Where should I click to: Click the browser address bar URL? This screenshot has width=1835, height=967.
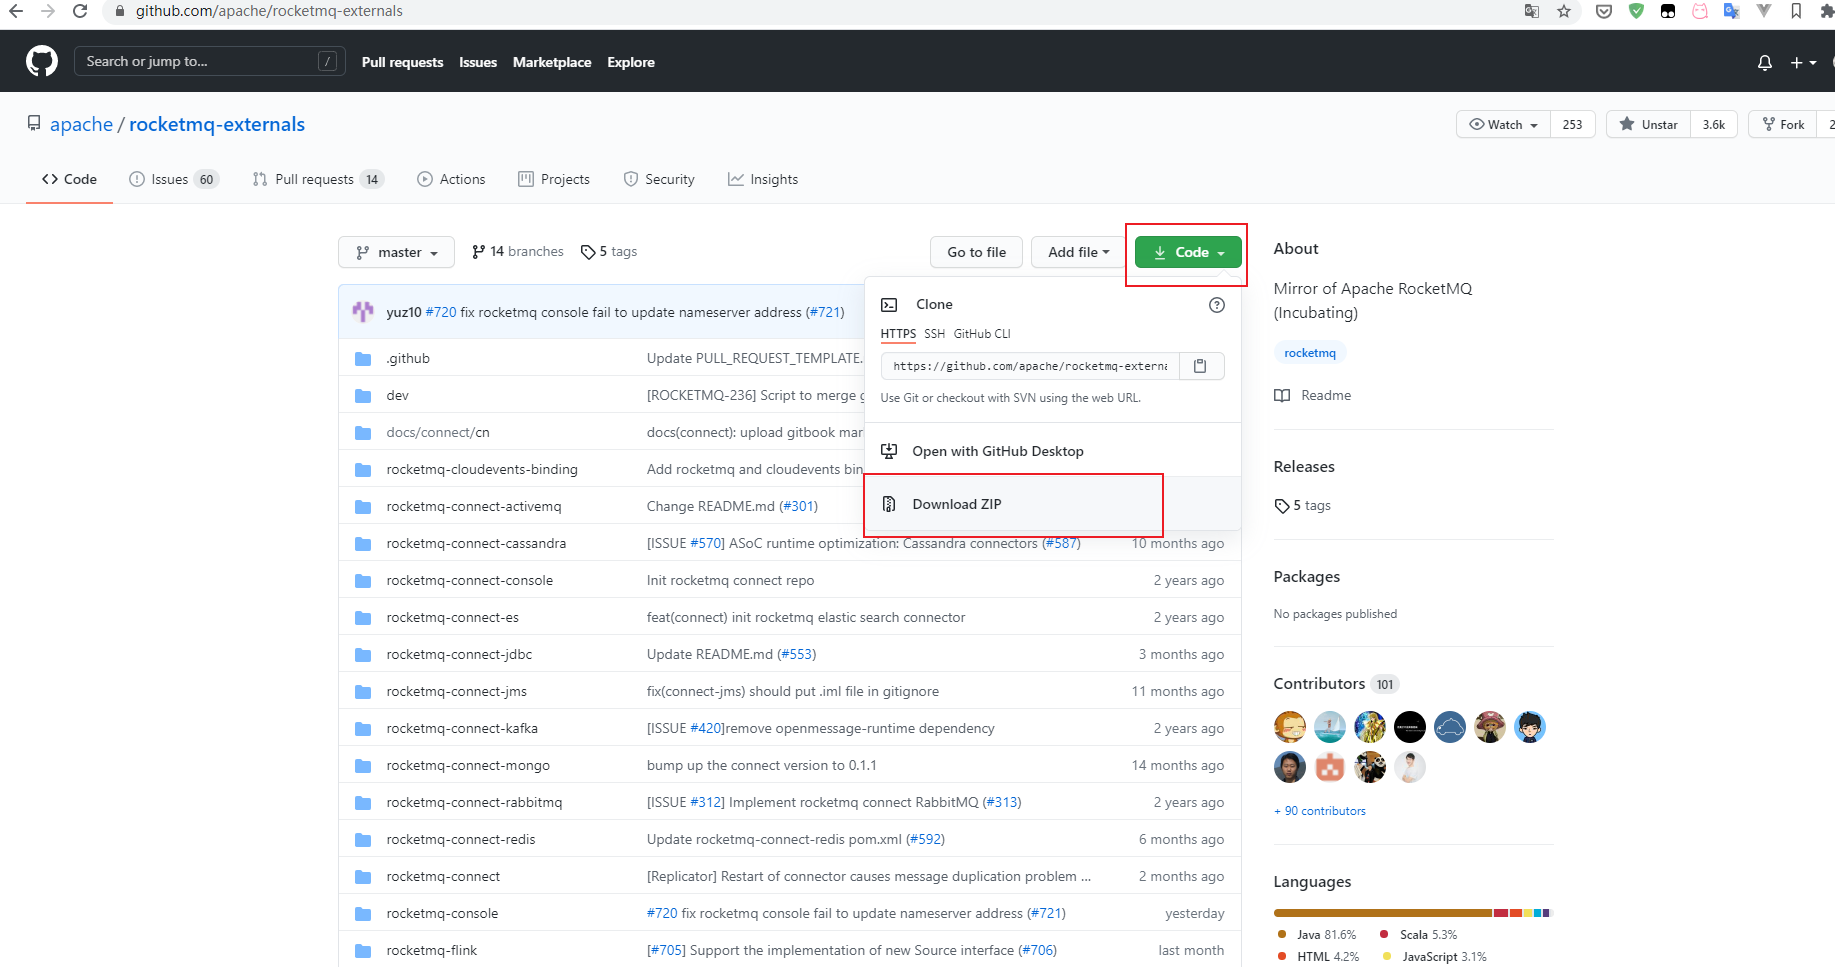coord(269,11)
